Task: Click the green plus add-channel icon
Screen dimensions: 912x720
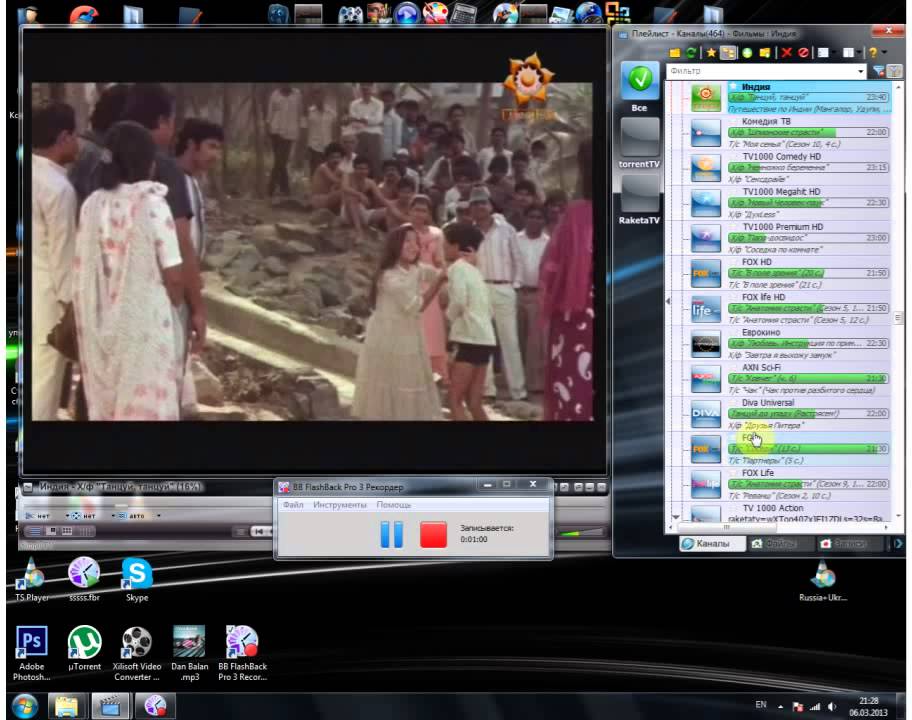Action: tap(747, 53)
